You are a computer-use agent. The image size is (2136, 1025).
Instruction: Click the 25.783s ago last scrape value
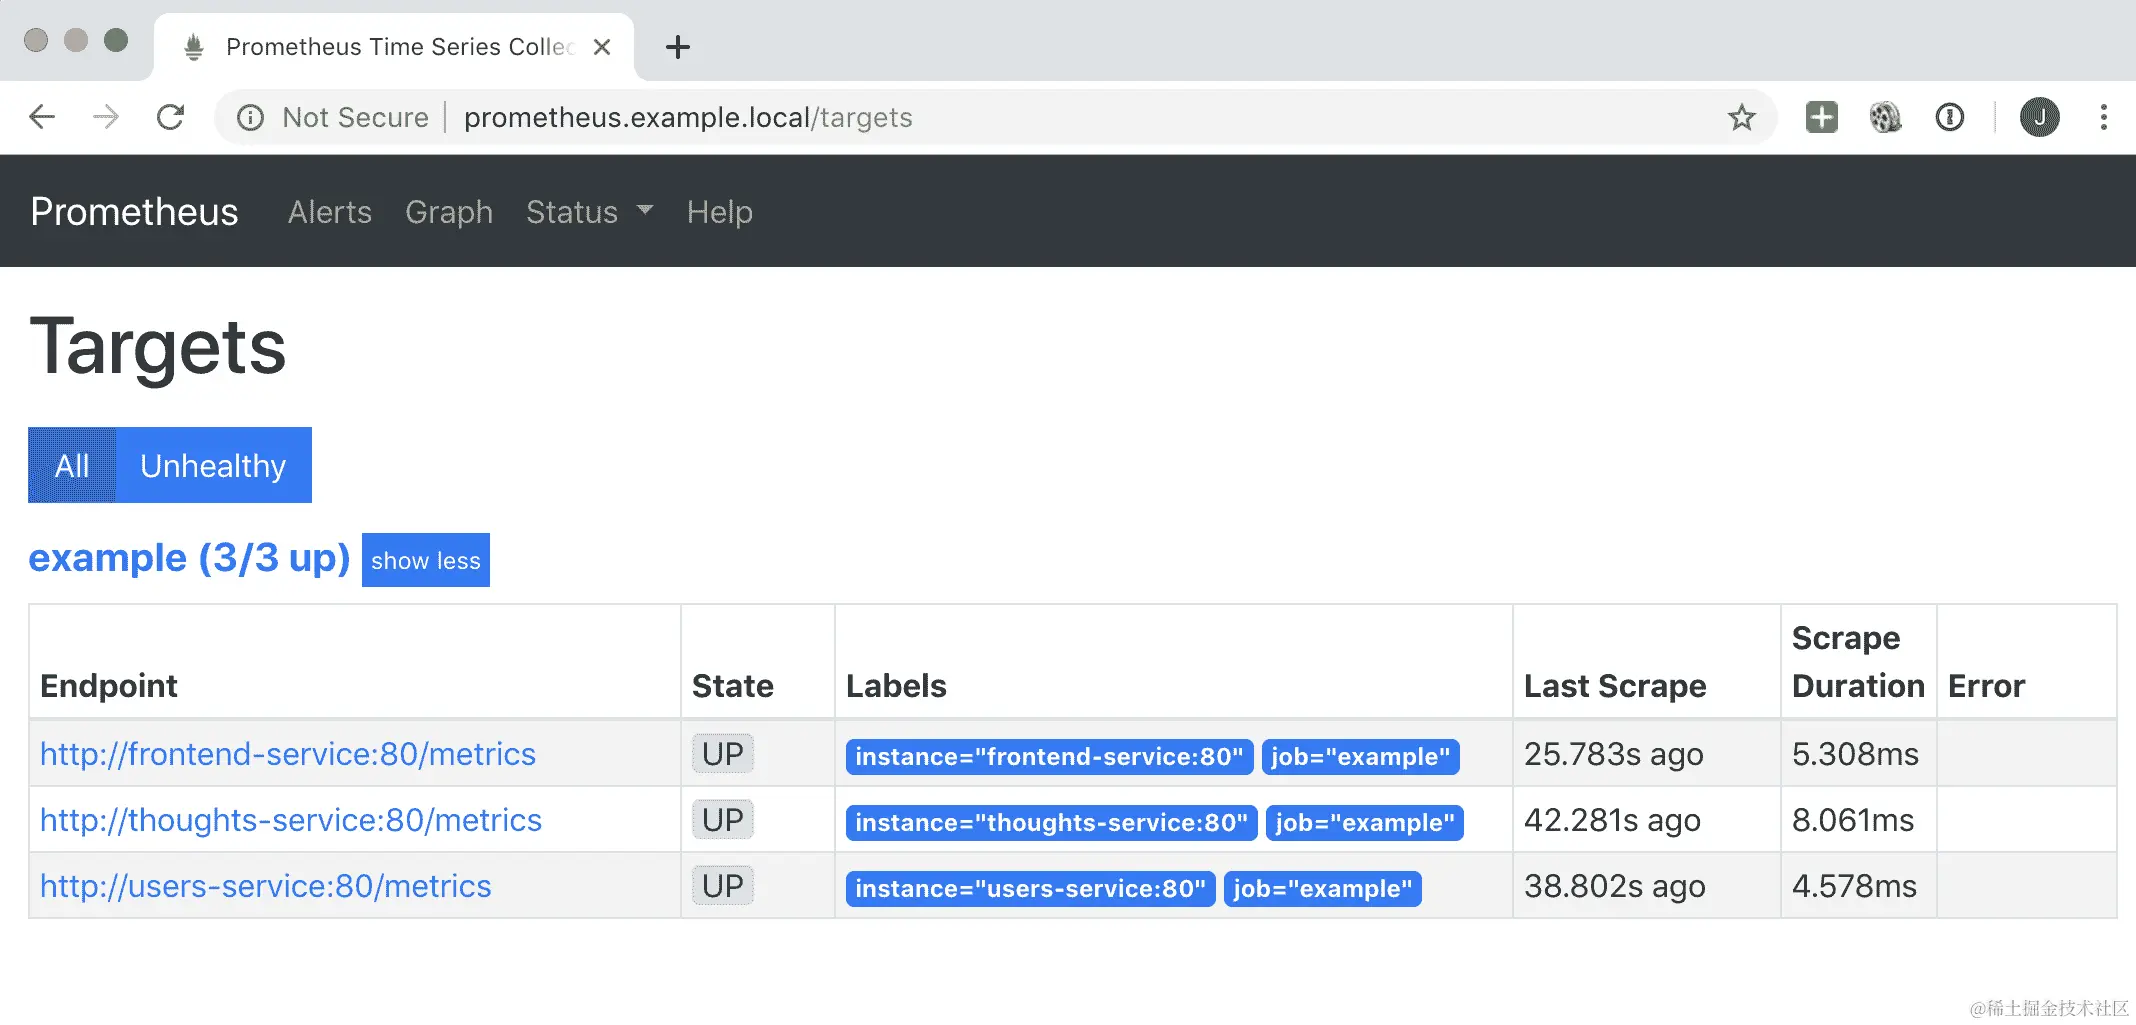(1613, 754)
